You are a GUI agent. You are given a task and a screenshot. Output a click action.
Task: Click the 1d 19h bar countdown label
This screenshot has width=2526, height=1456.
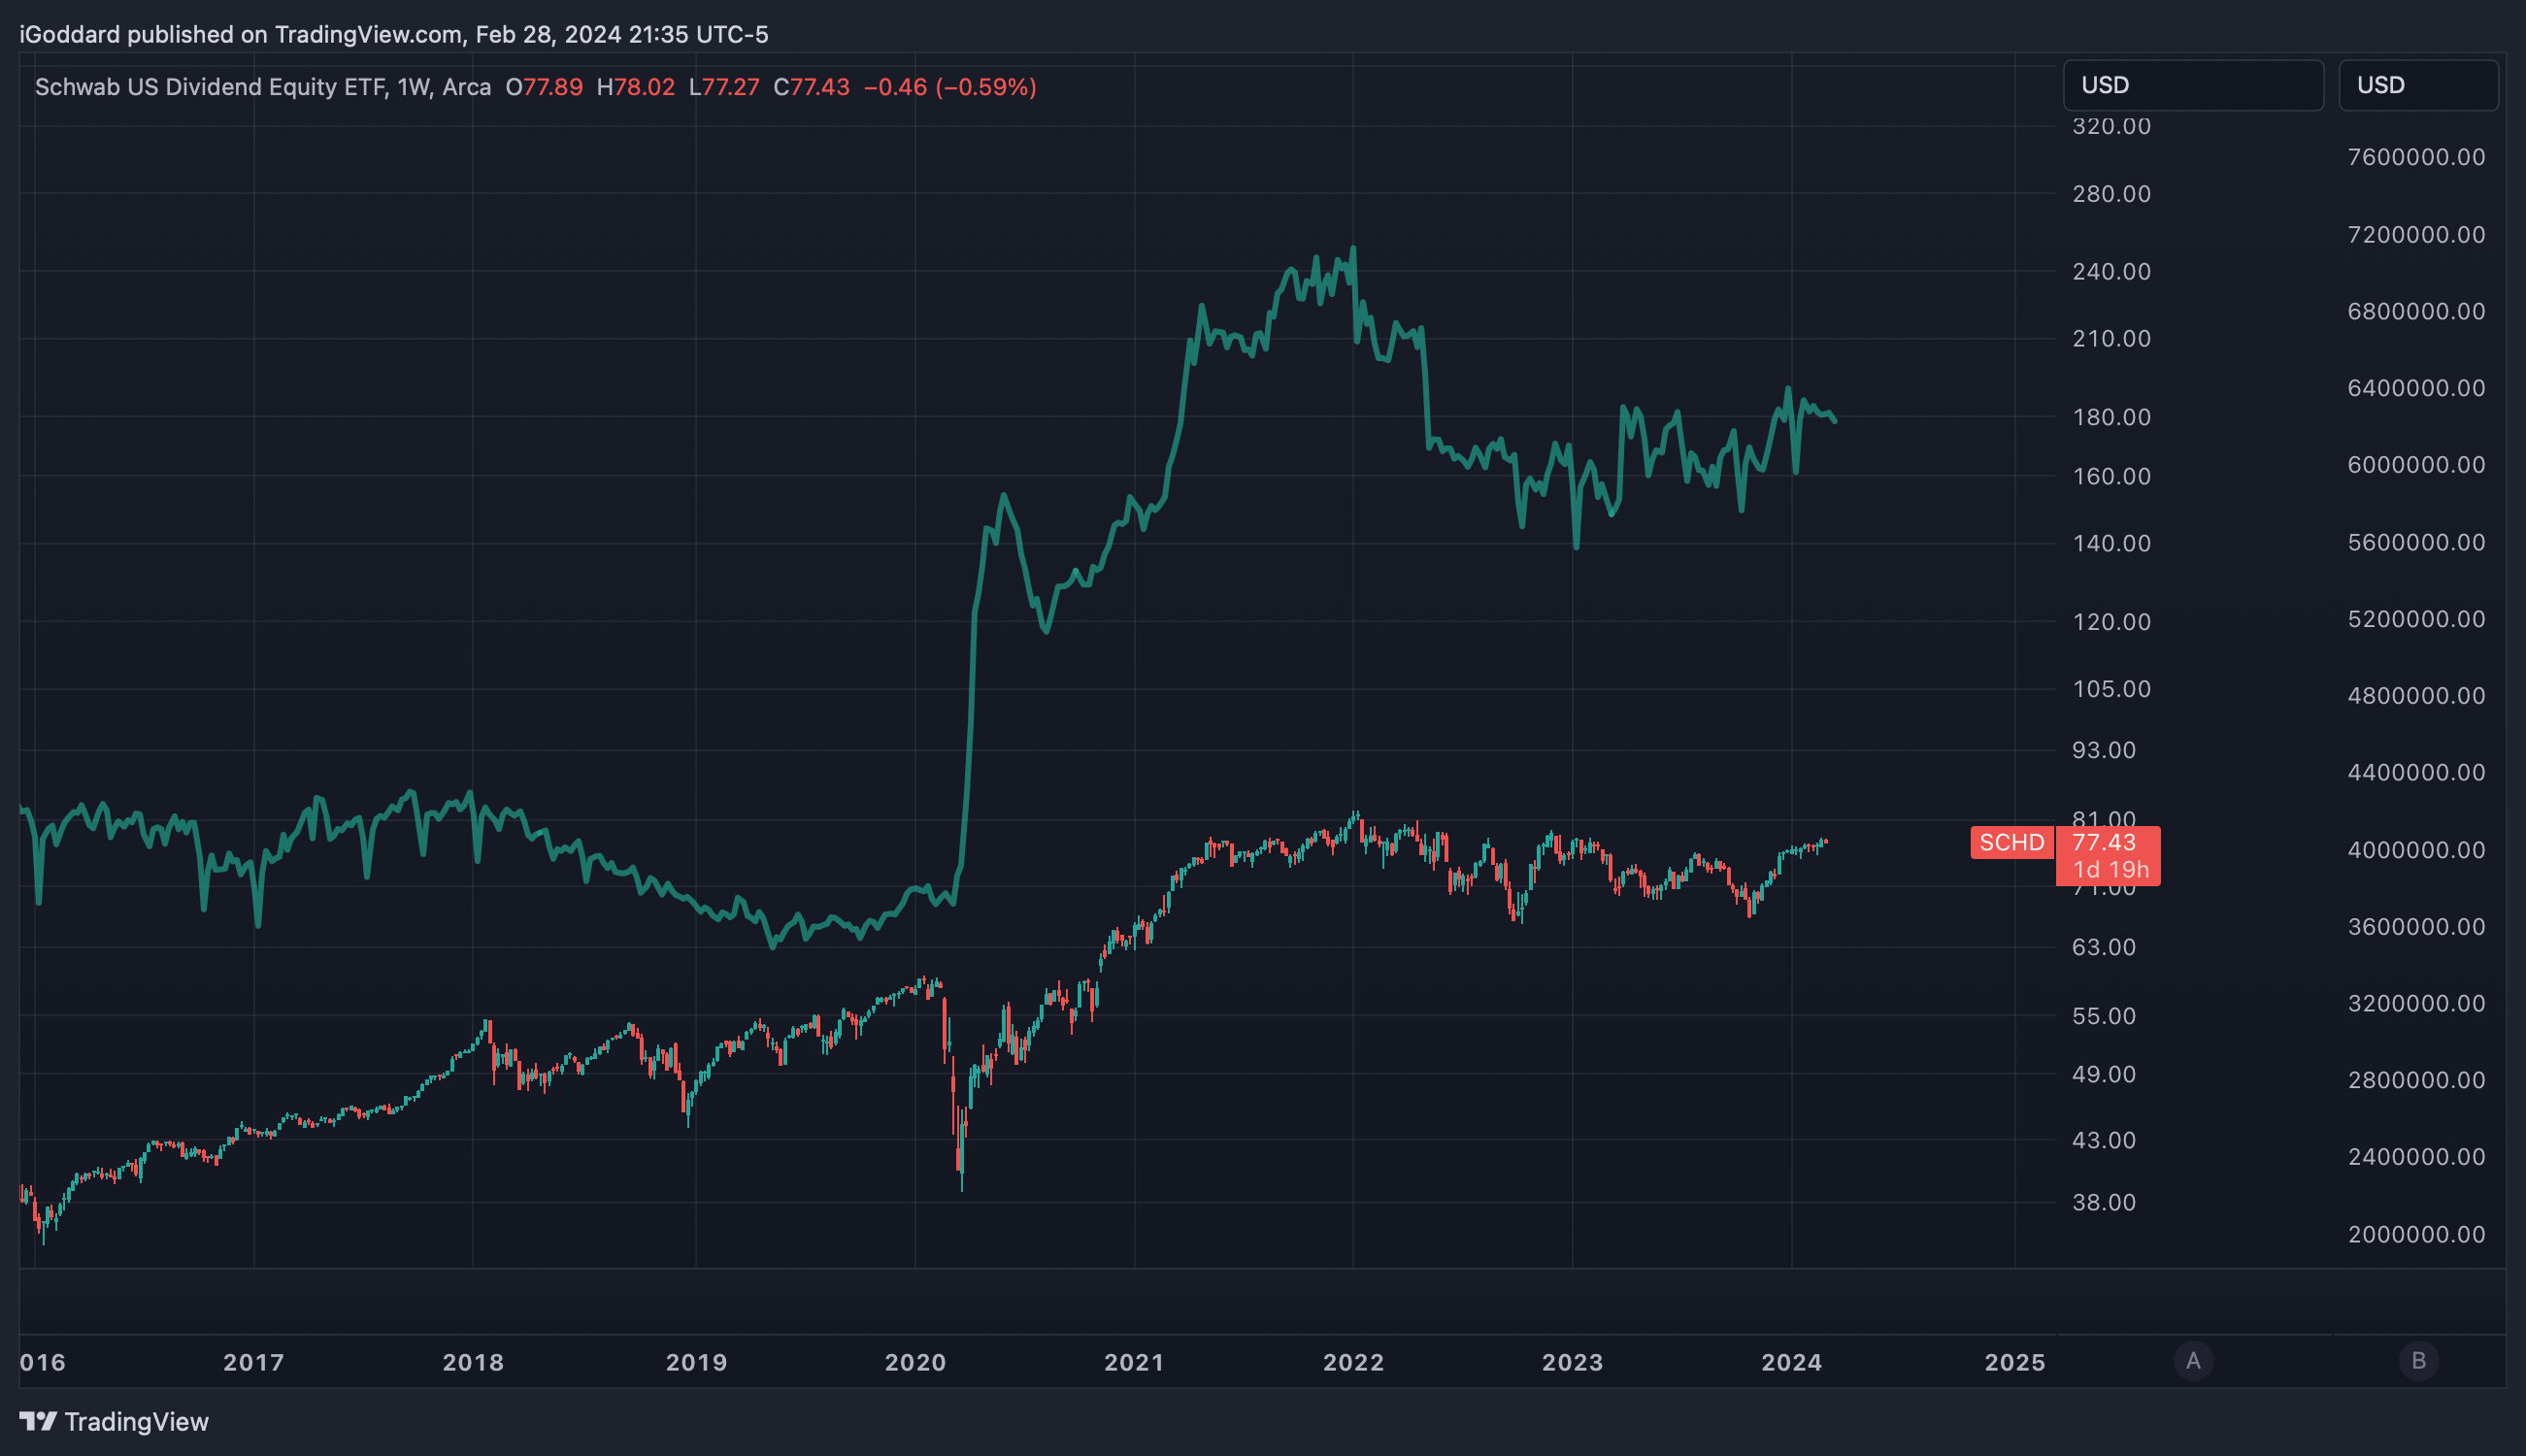pos(2110,870)
